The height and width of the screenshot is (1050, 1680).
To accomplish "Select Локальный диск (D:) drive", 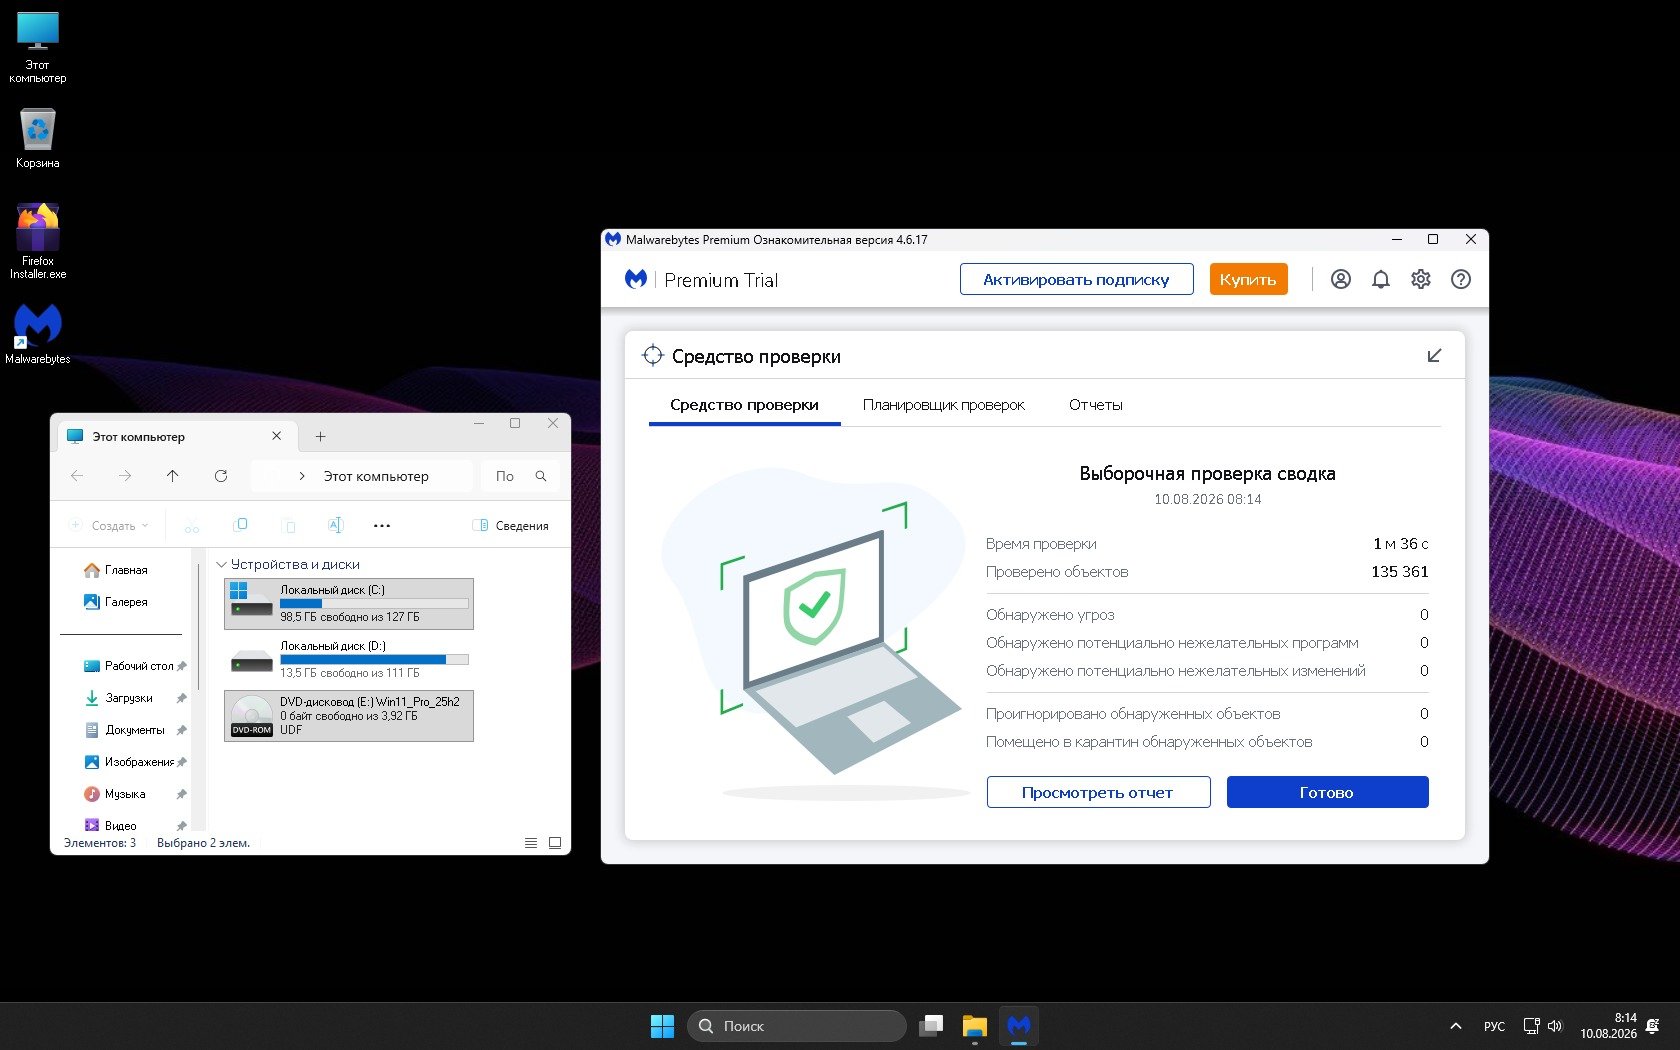I will pyautogui.click(x=349, y=660).
